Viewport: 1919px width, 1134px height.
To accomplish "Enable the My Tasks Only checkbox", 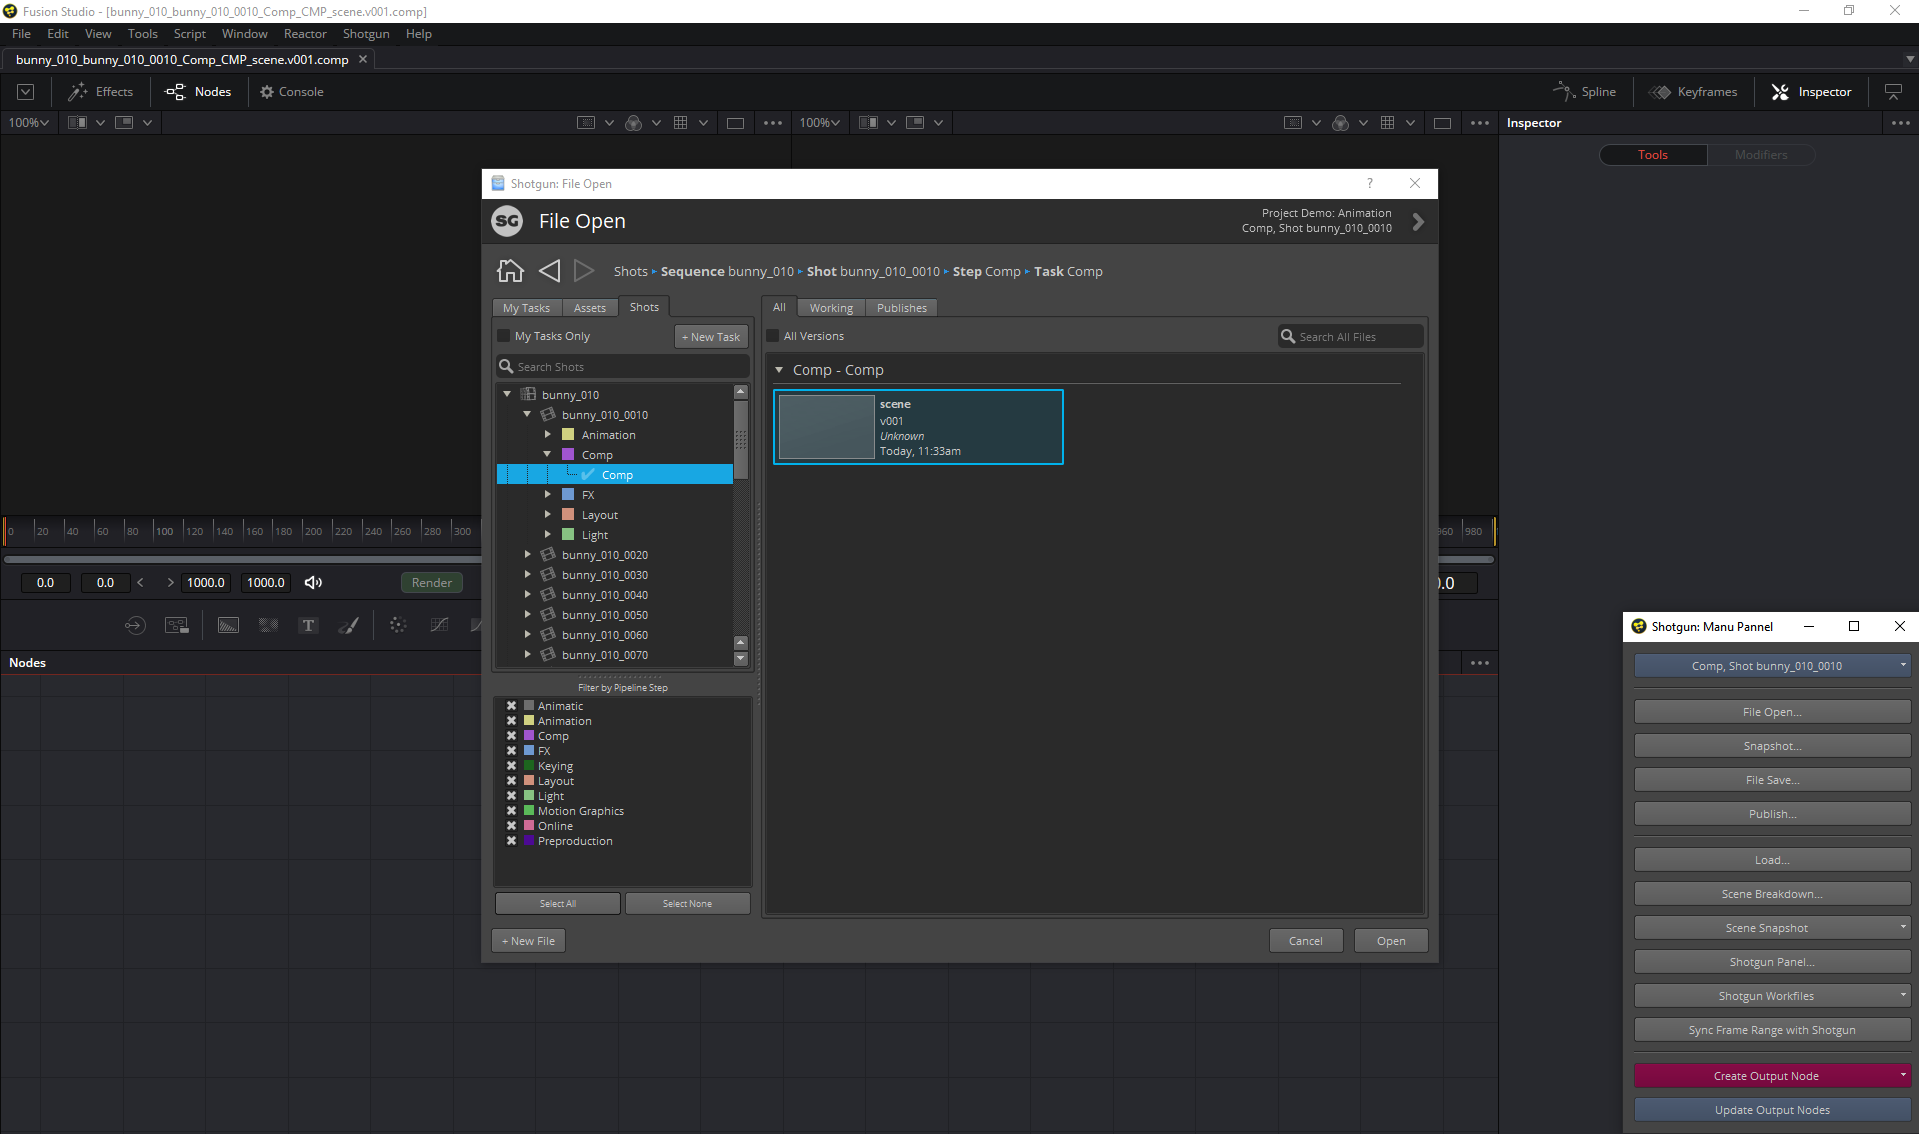I will click(504, 336).
